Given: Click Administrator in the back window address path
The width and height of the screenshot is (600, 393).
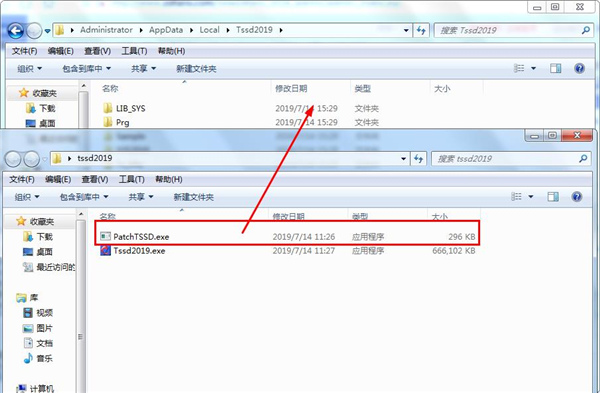Looking at the screenshot, I should pyautogui.click(x=106, y=30).
